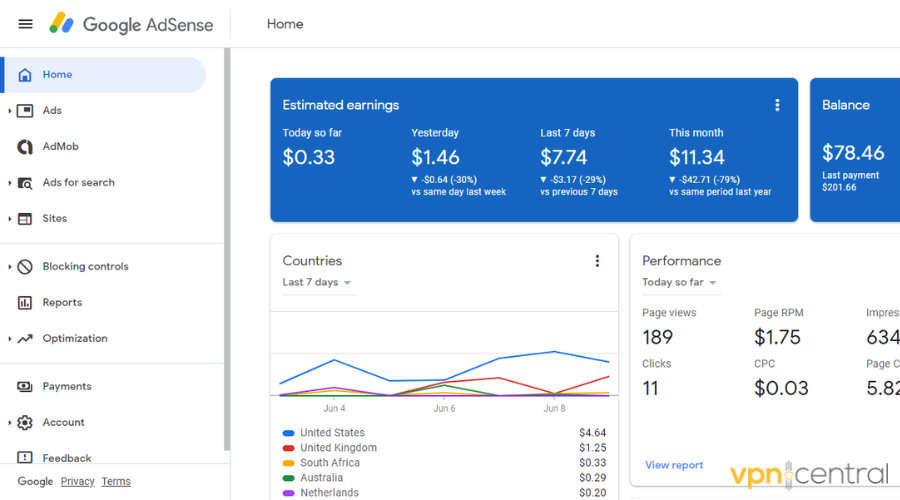Go to Optimization in the sidebar
The height and width of the screenshot is (500, 900).
pos(74,339)
